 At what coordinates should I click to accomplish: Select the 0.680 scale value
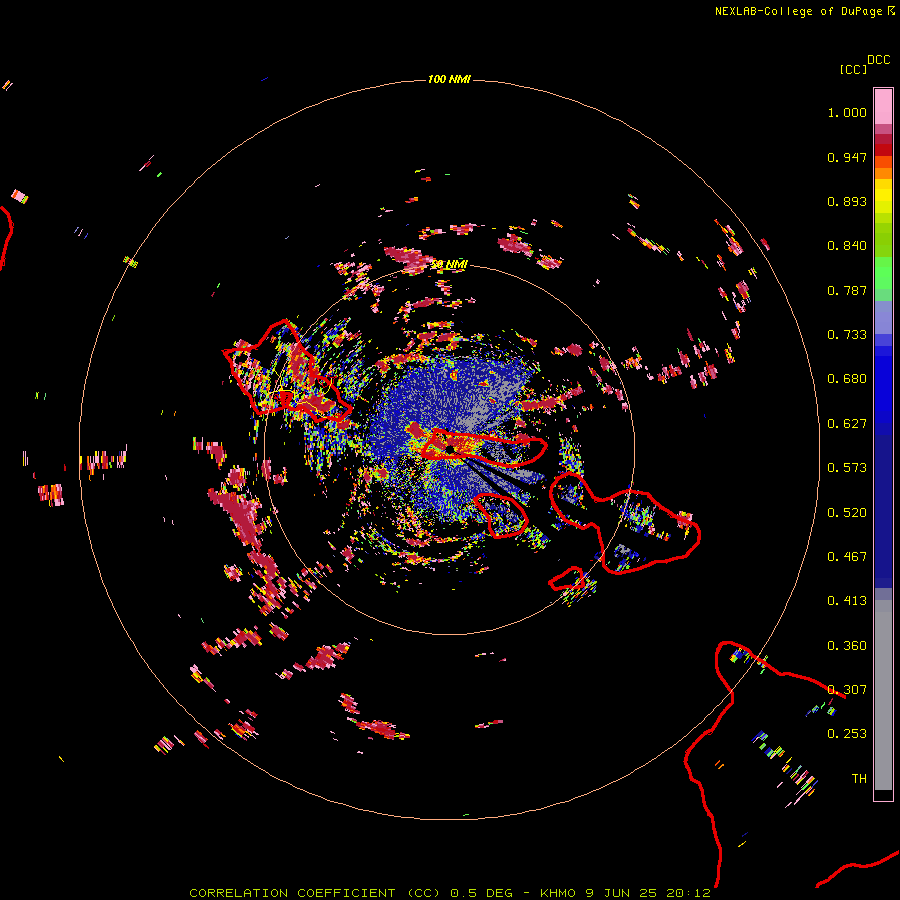pos(847,379)
